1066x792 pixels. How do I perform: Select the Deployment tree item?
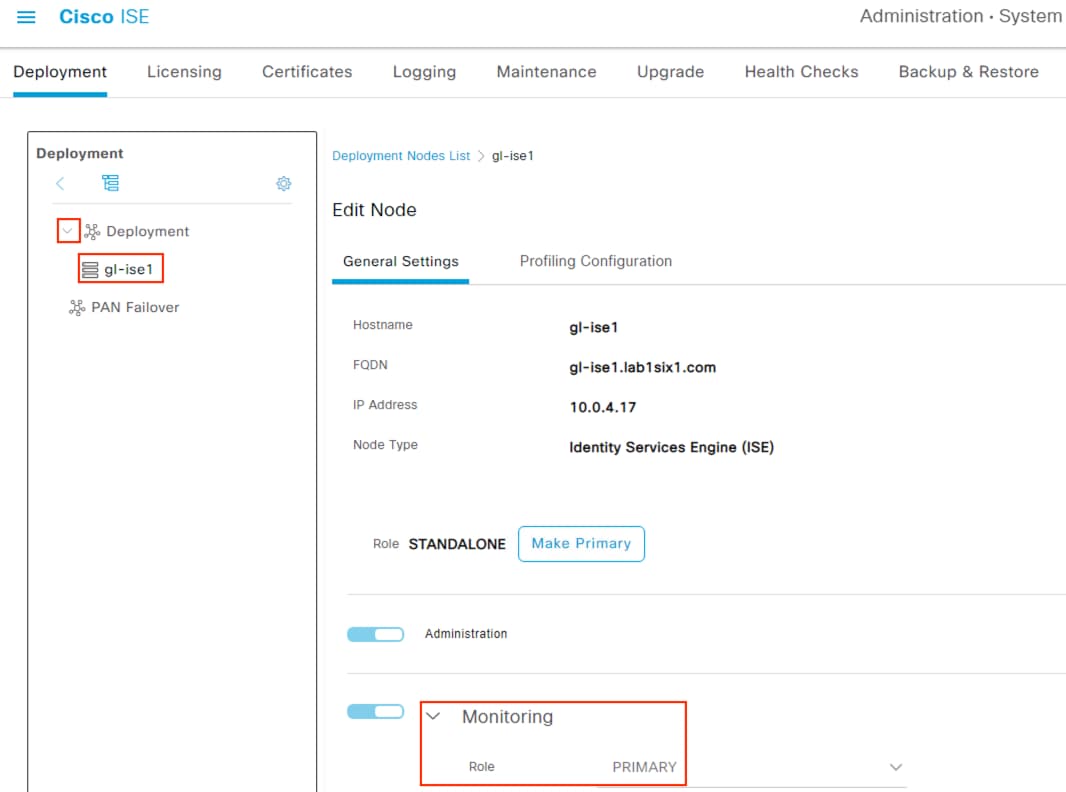(148, 232)
